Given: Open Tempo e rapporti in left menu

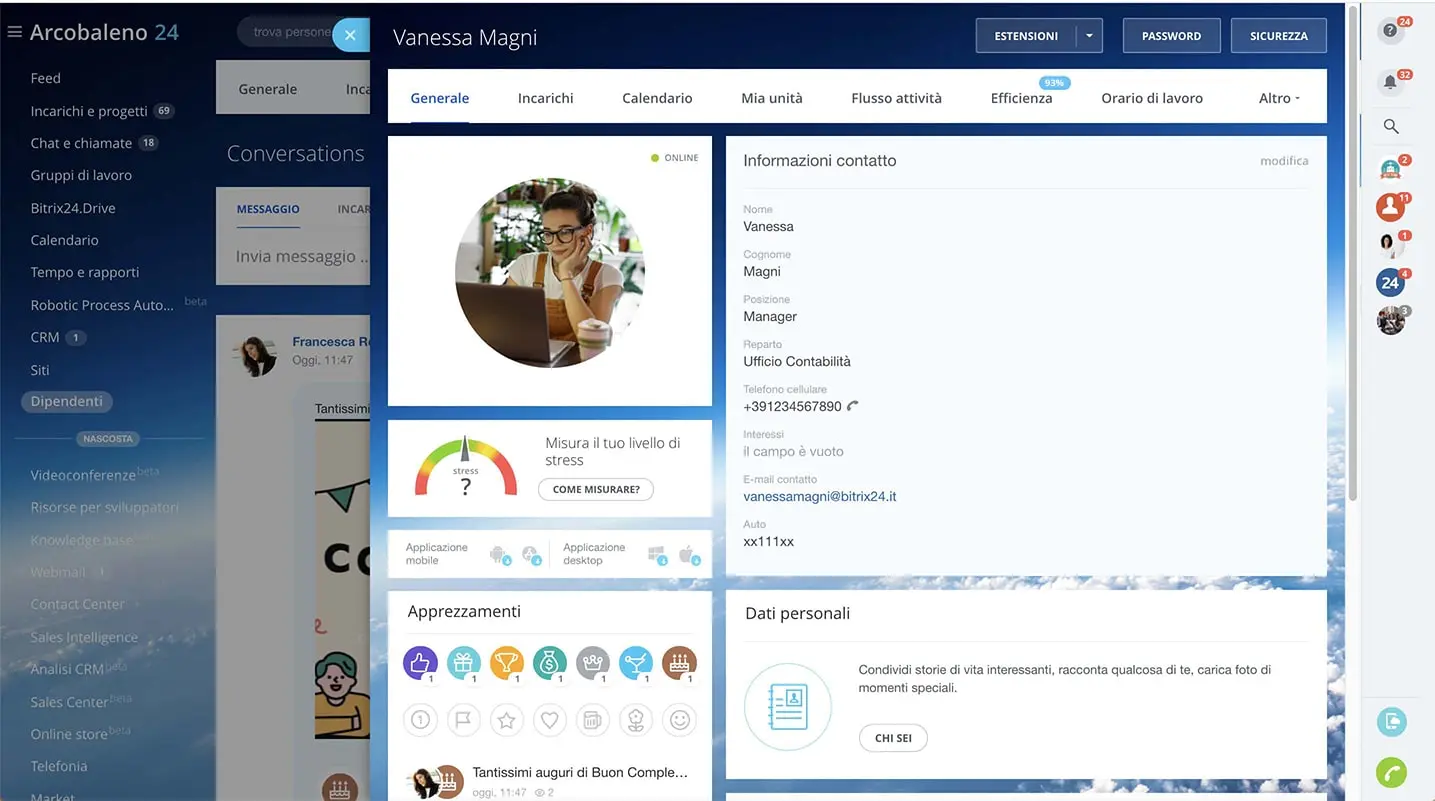Looking at the screenshot, I should pos(85,272).
